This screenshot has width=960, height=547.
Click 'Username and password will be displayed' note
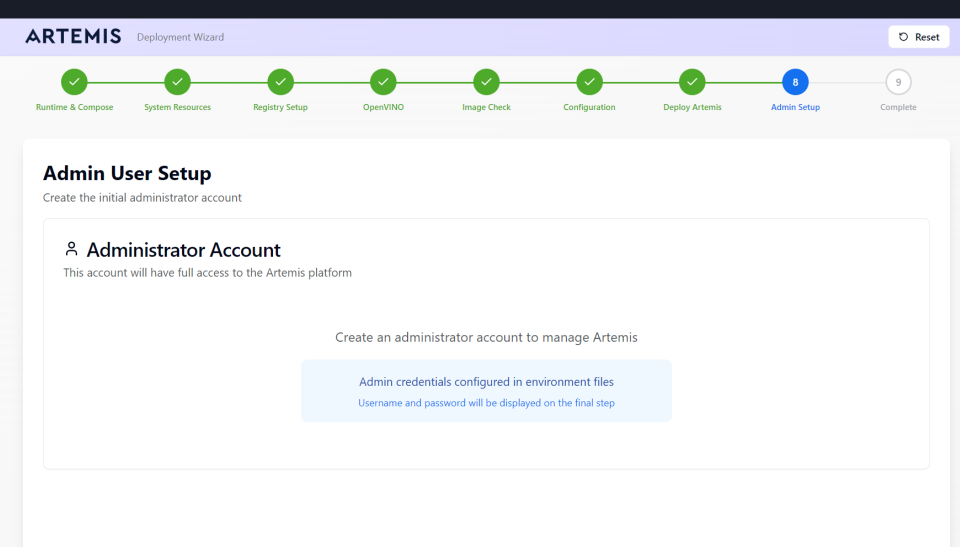tap(486, 403)
